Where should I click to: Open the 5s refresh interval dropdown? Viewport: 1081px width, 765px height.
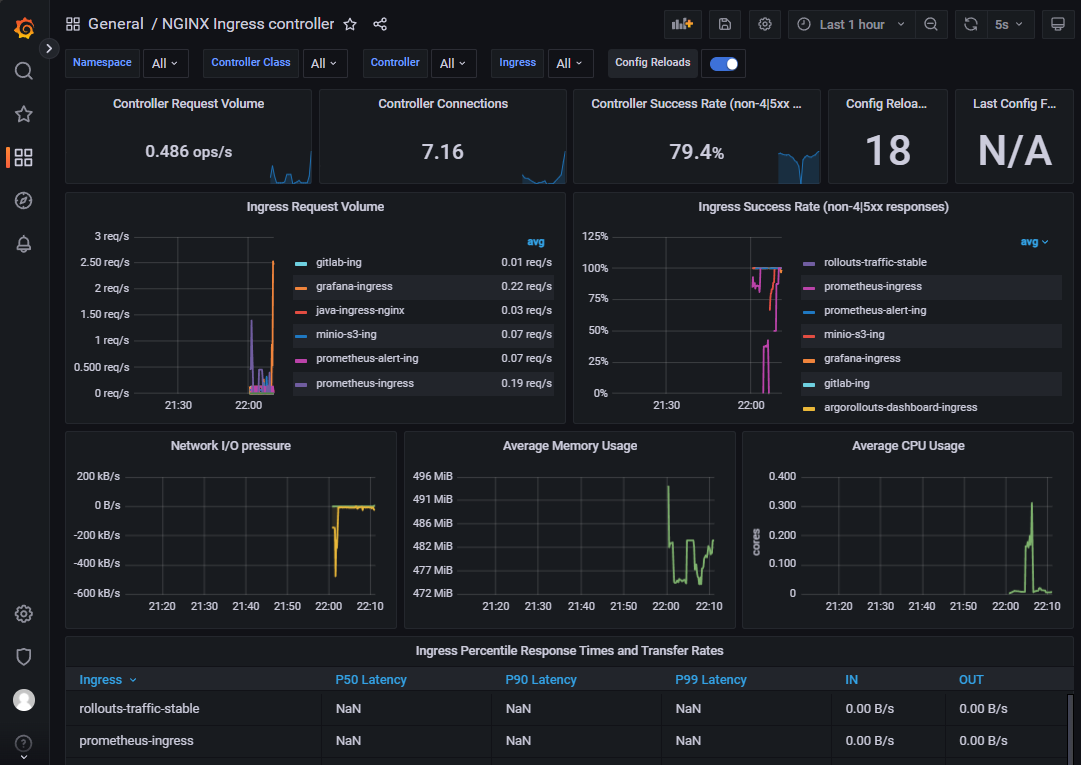click(x=1009, y=24)
